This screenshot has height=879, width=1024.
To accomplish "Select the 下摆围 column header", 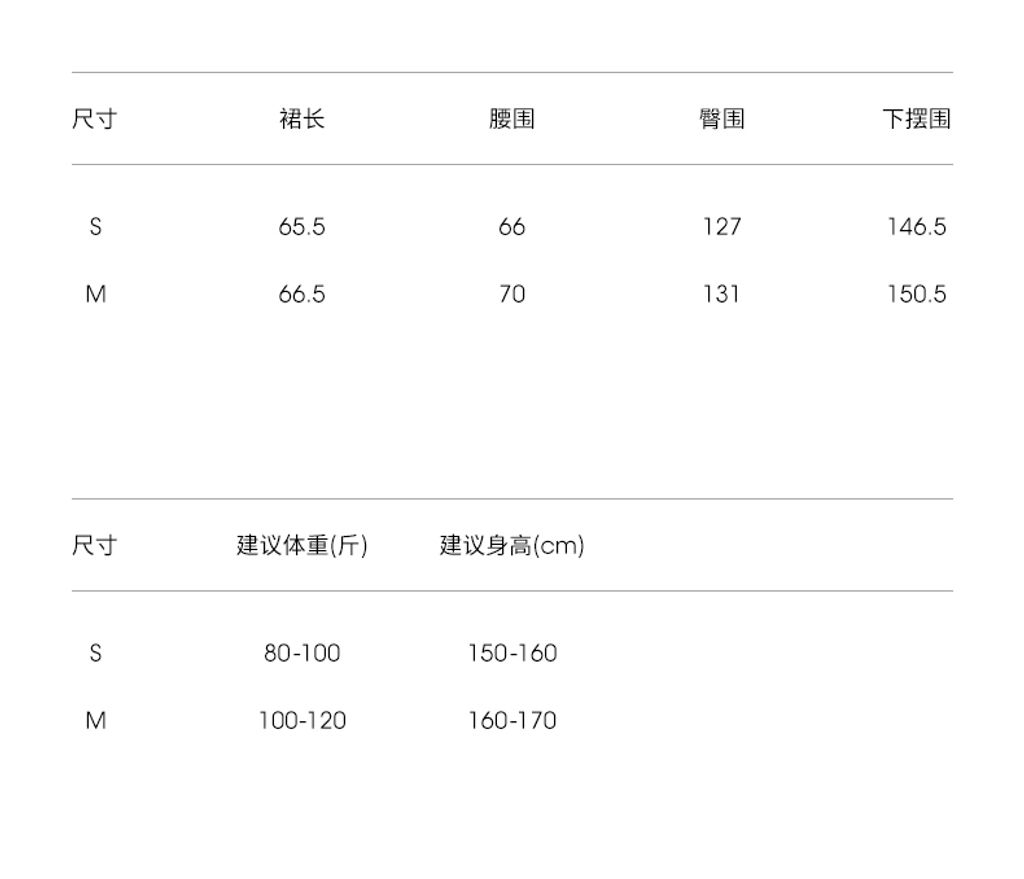I will pos(916,119).
